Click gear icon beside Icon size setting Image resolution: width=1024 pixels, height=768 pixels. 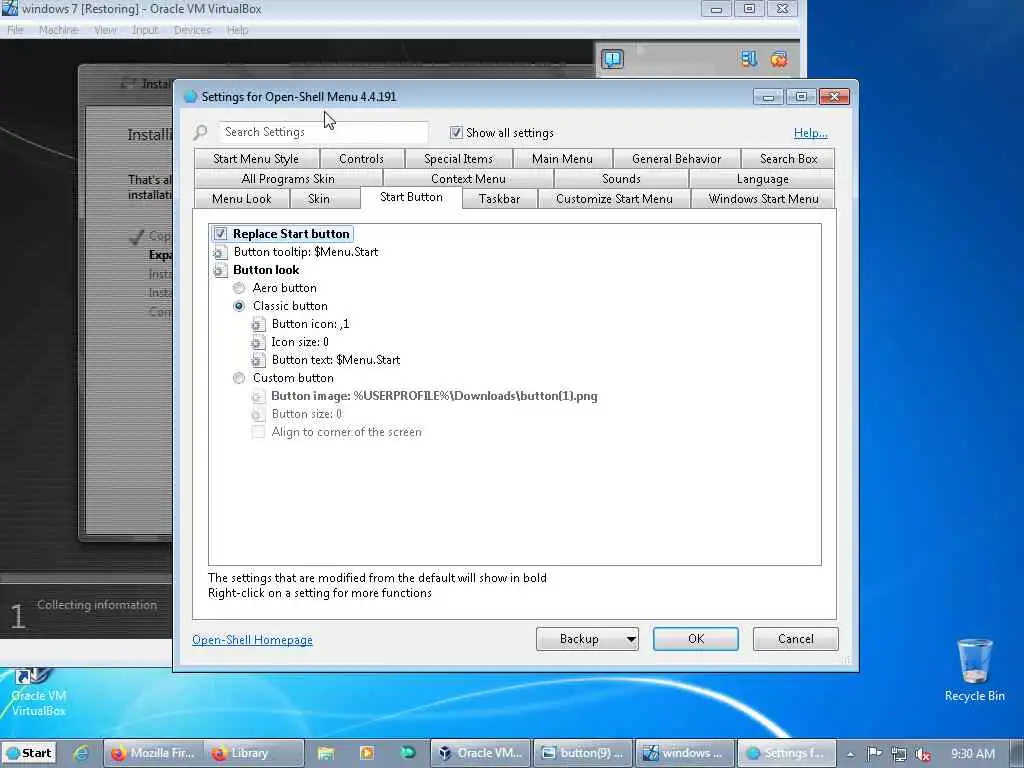[259, 342]
